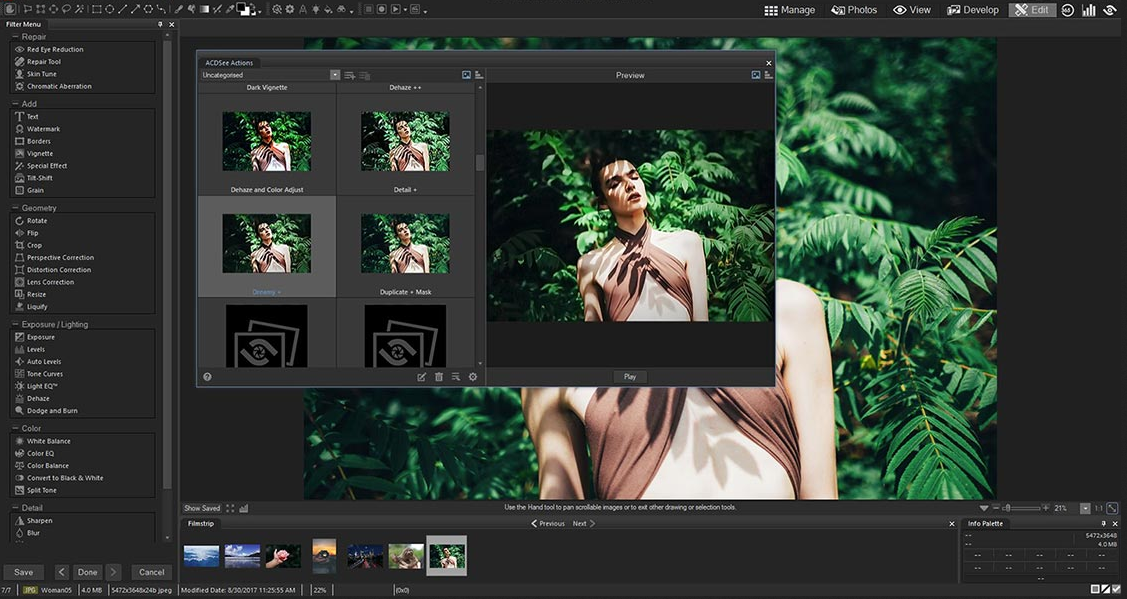
Task: Pin the Filter Menu panel
Action: coord(160,24)
